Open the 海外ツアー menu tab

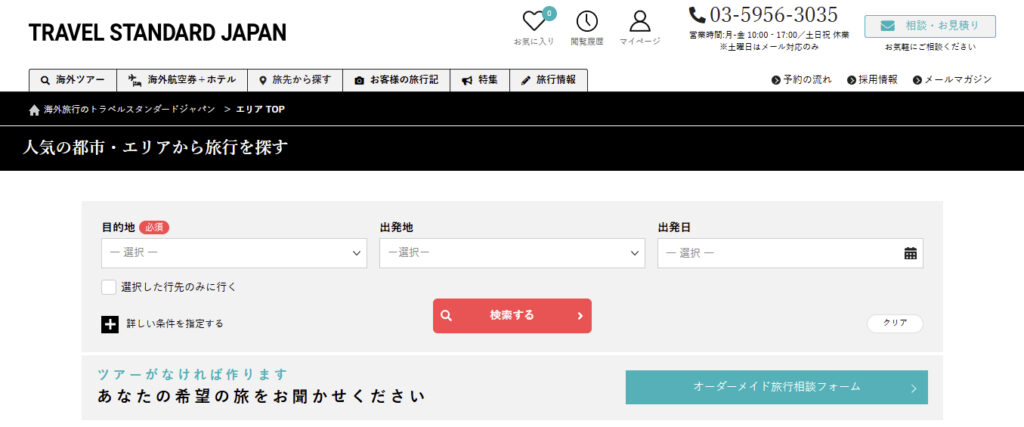(x=72, y=80)
